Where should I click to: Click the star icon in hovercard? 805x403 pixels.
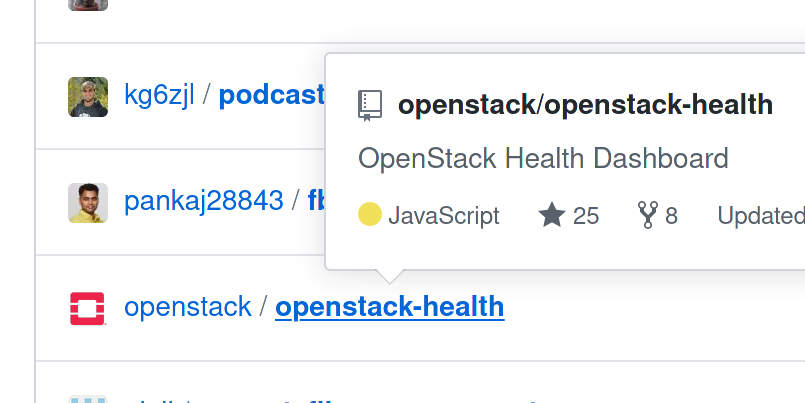552,215
